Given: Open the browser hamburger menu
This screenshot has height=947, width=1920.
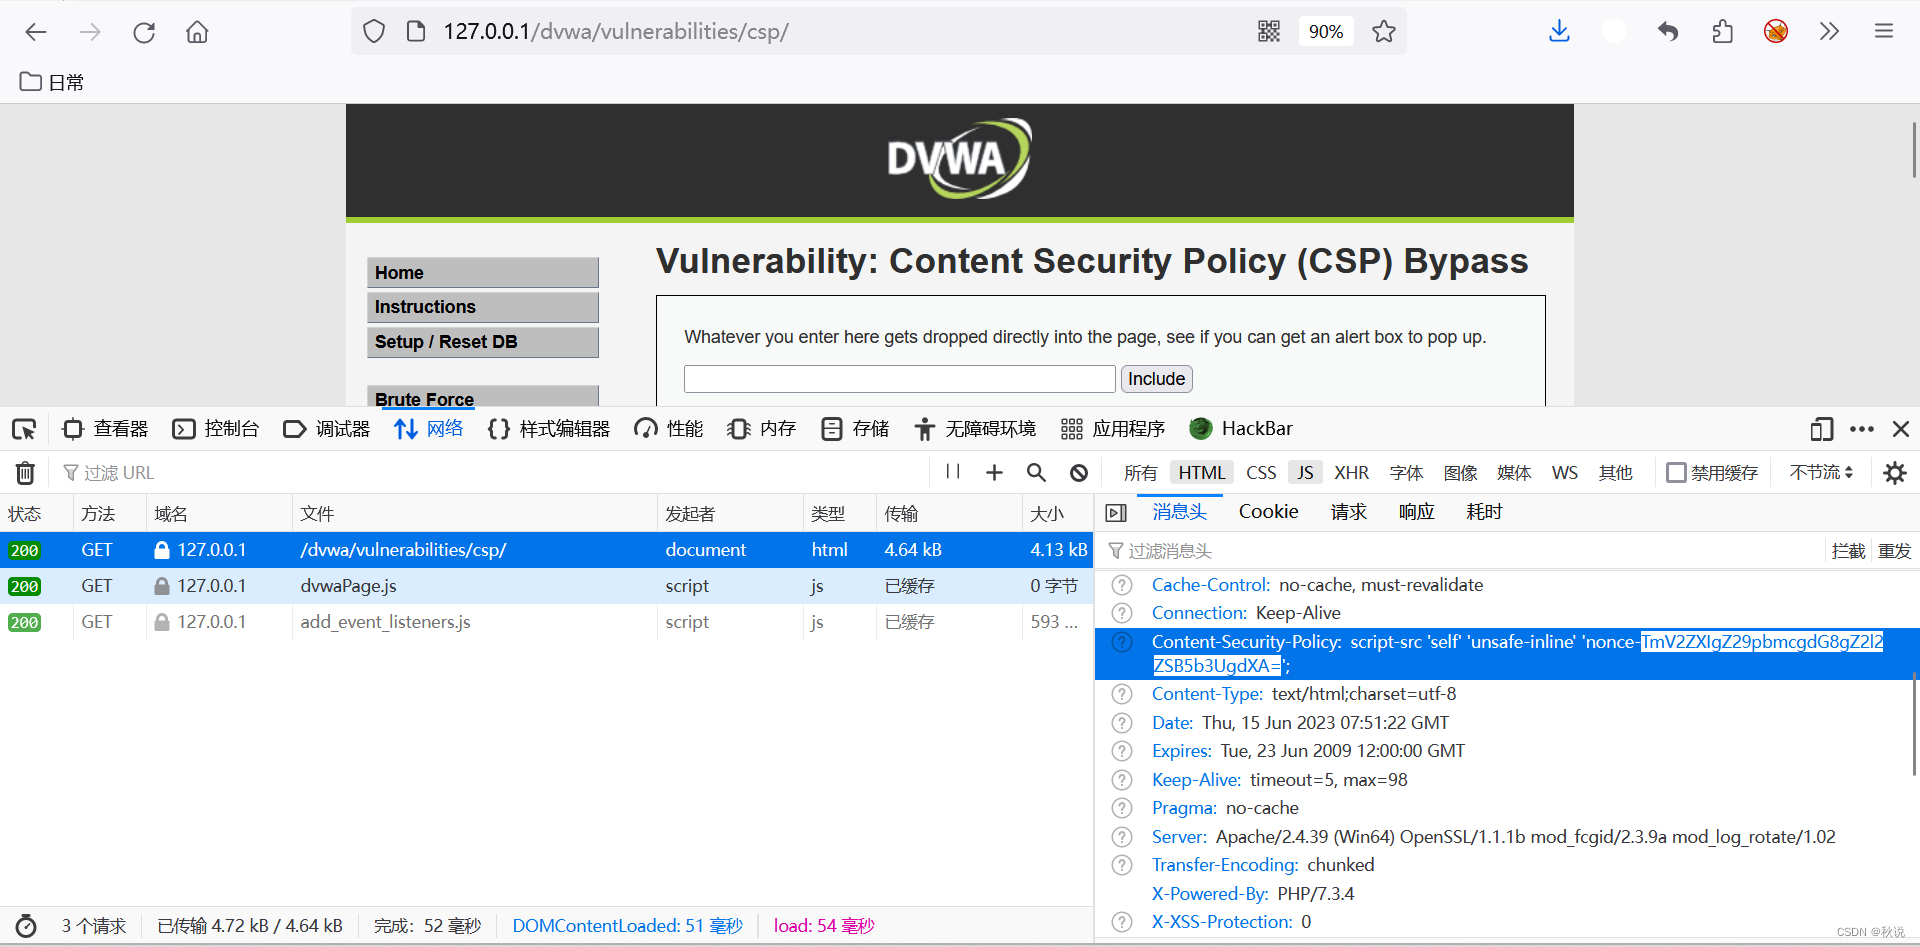Looking at the screenshot, I should (1884, 32).
